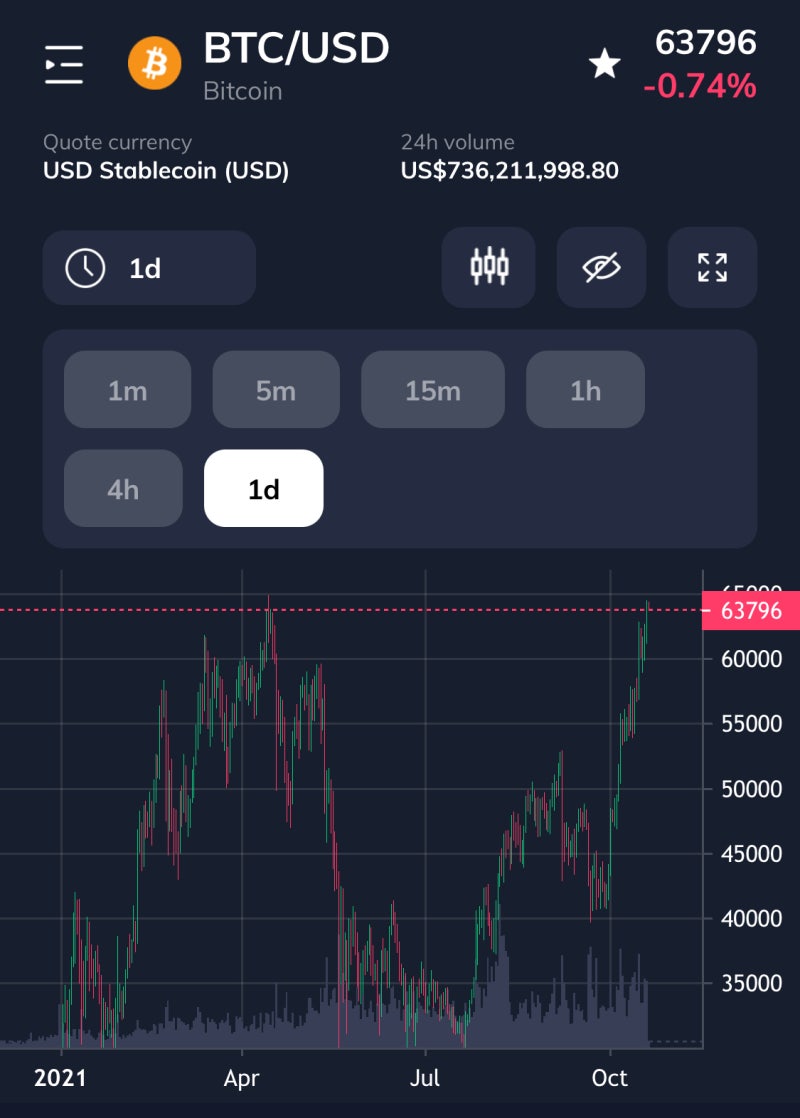Click the orange Bitcoin logo icon
This screenshot has height=1118, width=800.
click(x=156, y=65)
